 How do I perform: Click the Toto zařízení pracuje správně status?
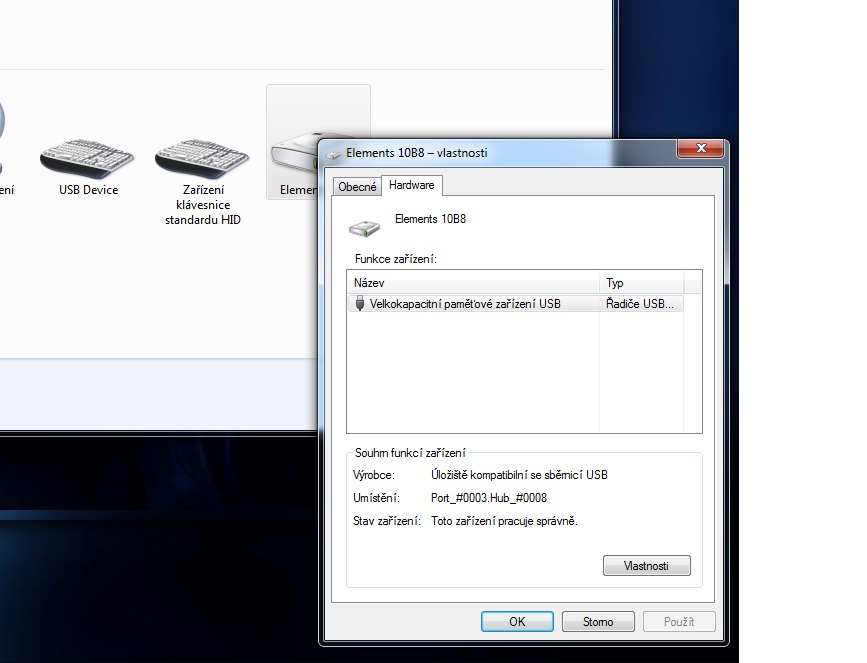coord(504,521)
